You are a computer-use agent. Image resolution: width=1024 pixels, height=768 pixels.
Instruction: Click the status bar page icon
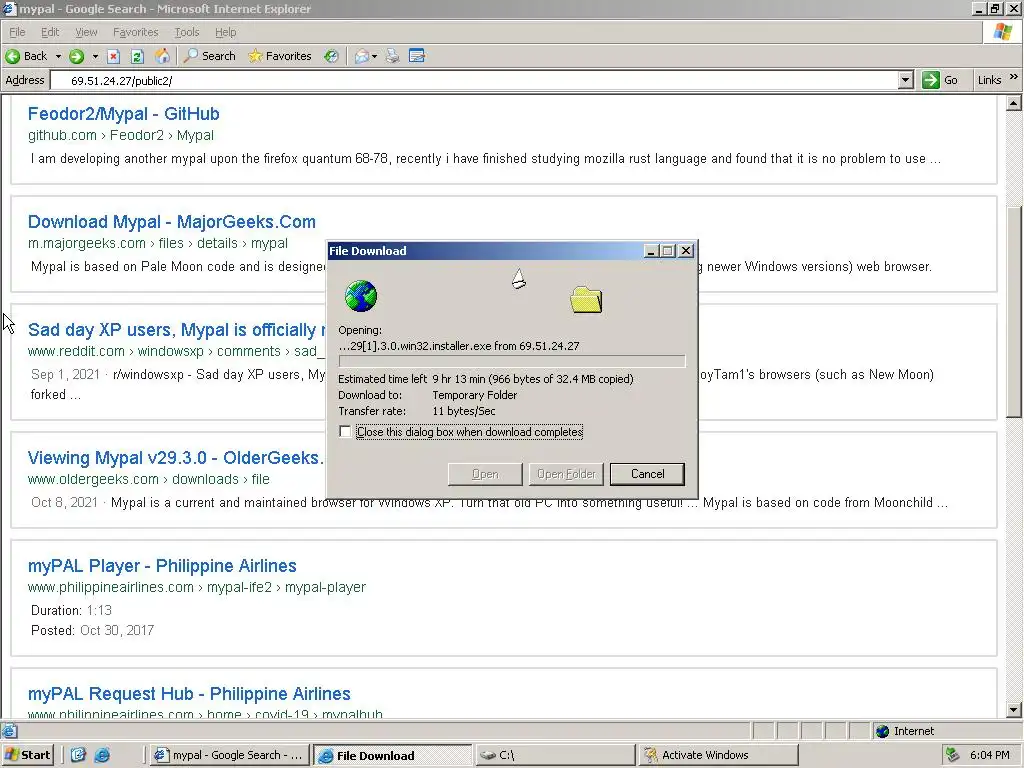point(9,731)
